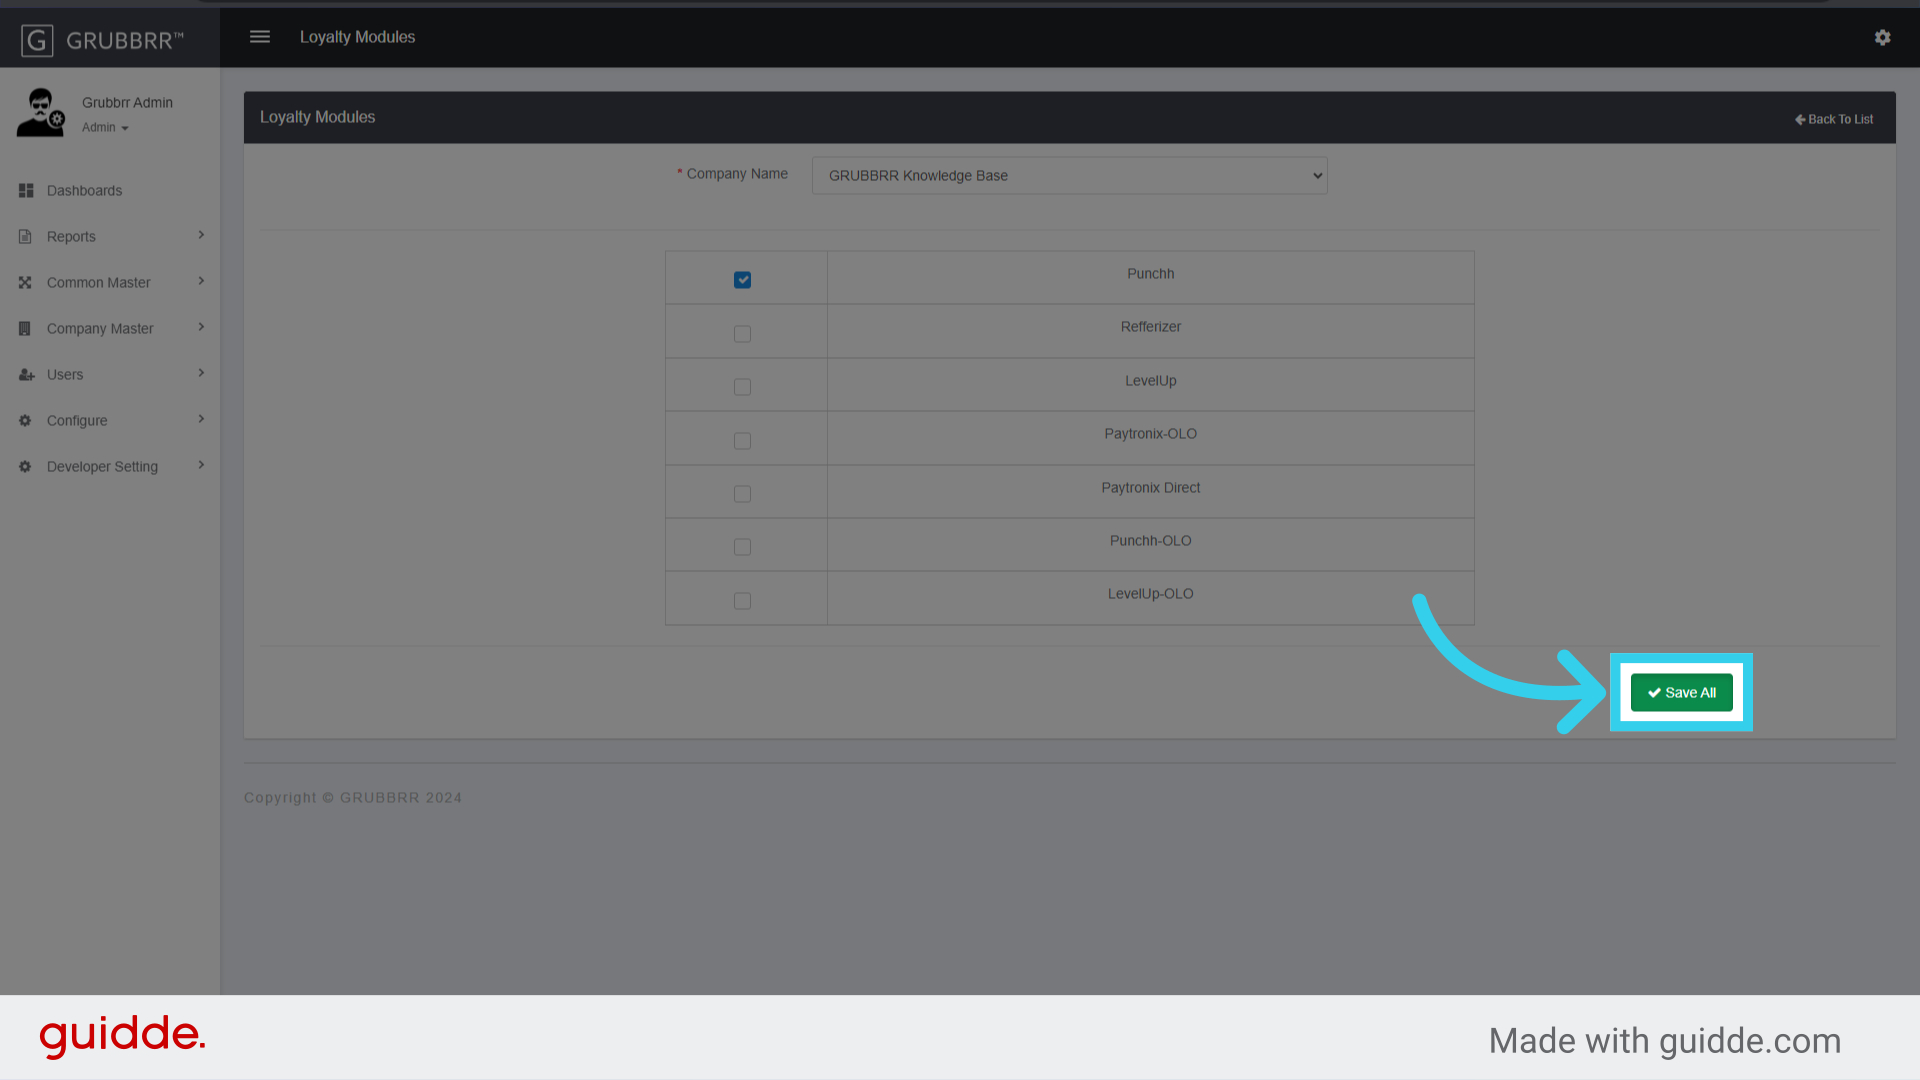Open the Company Name dropdown
The width and height of the screenshot is (1920, 1080).
1069,175
